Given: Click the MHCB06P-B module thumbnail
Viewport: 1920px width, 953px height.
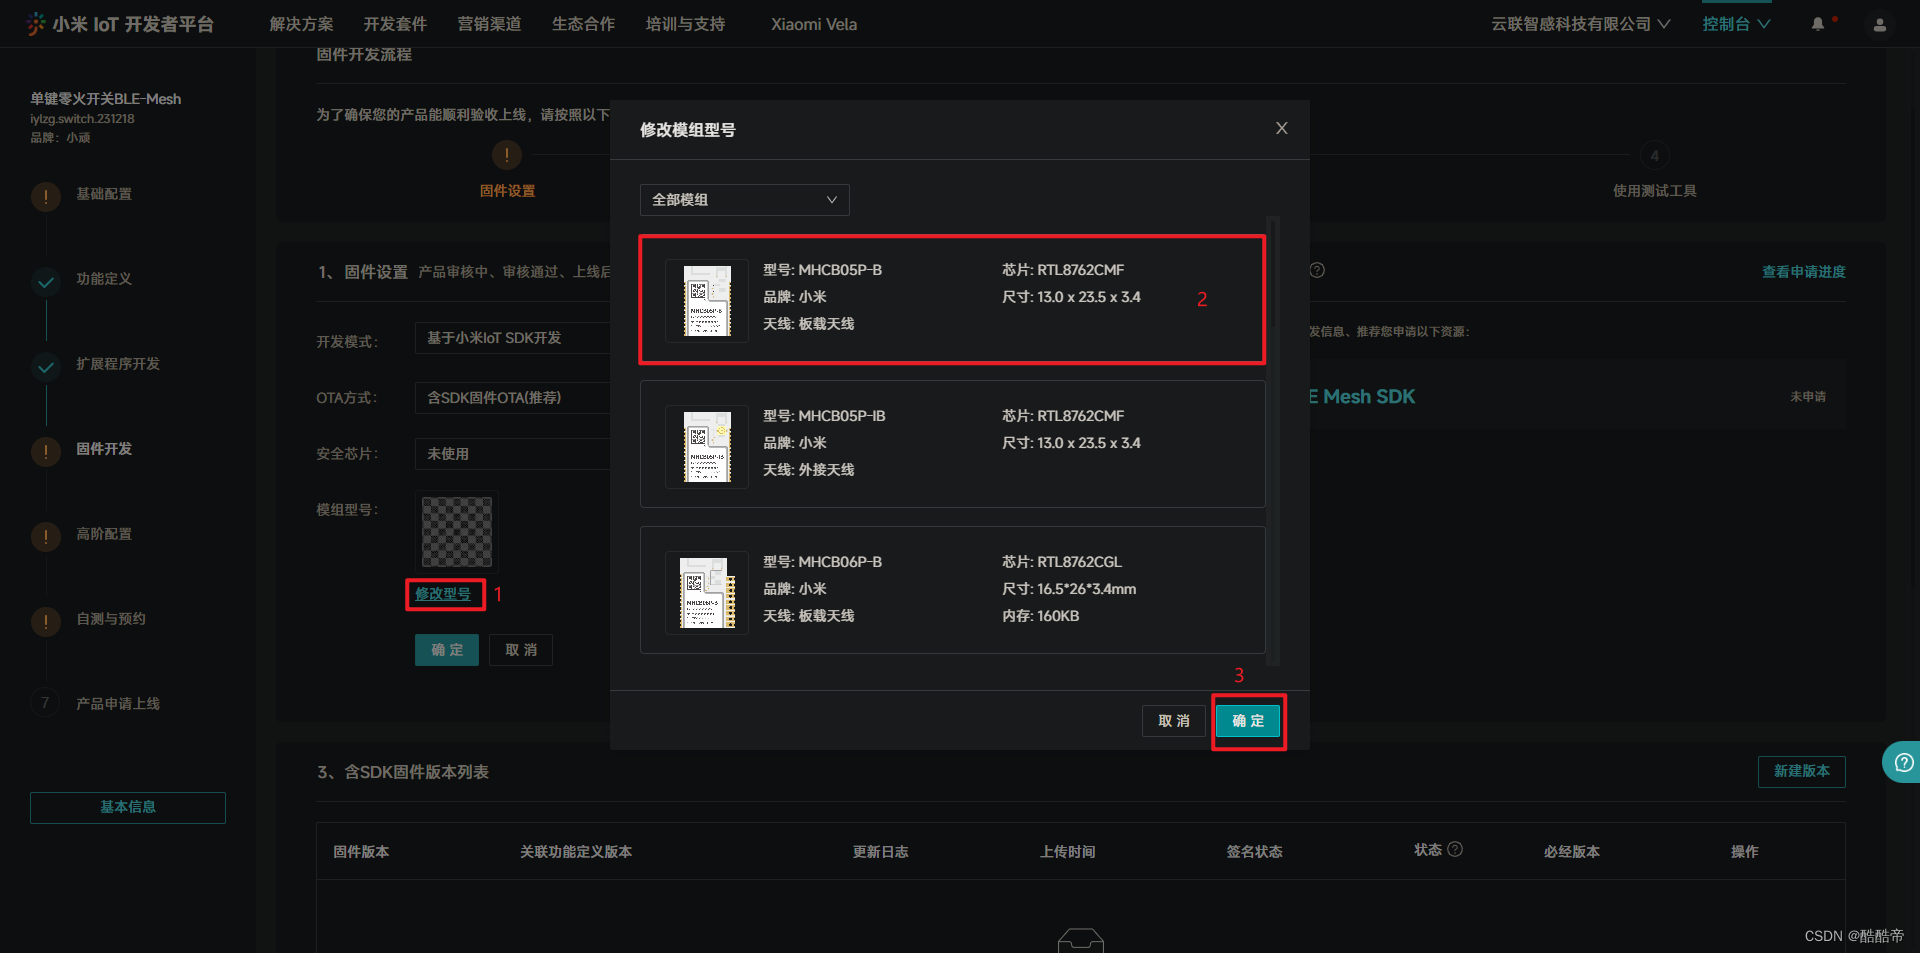Looking at the screenshot, I should click(x=707, y=593).
